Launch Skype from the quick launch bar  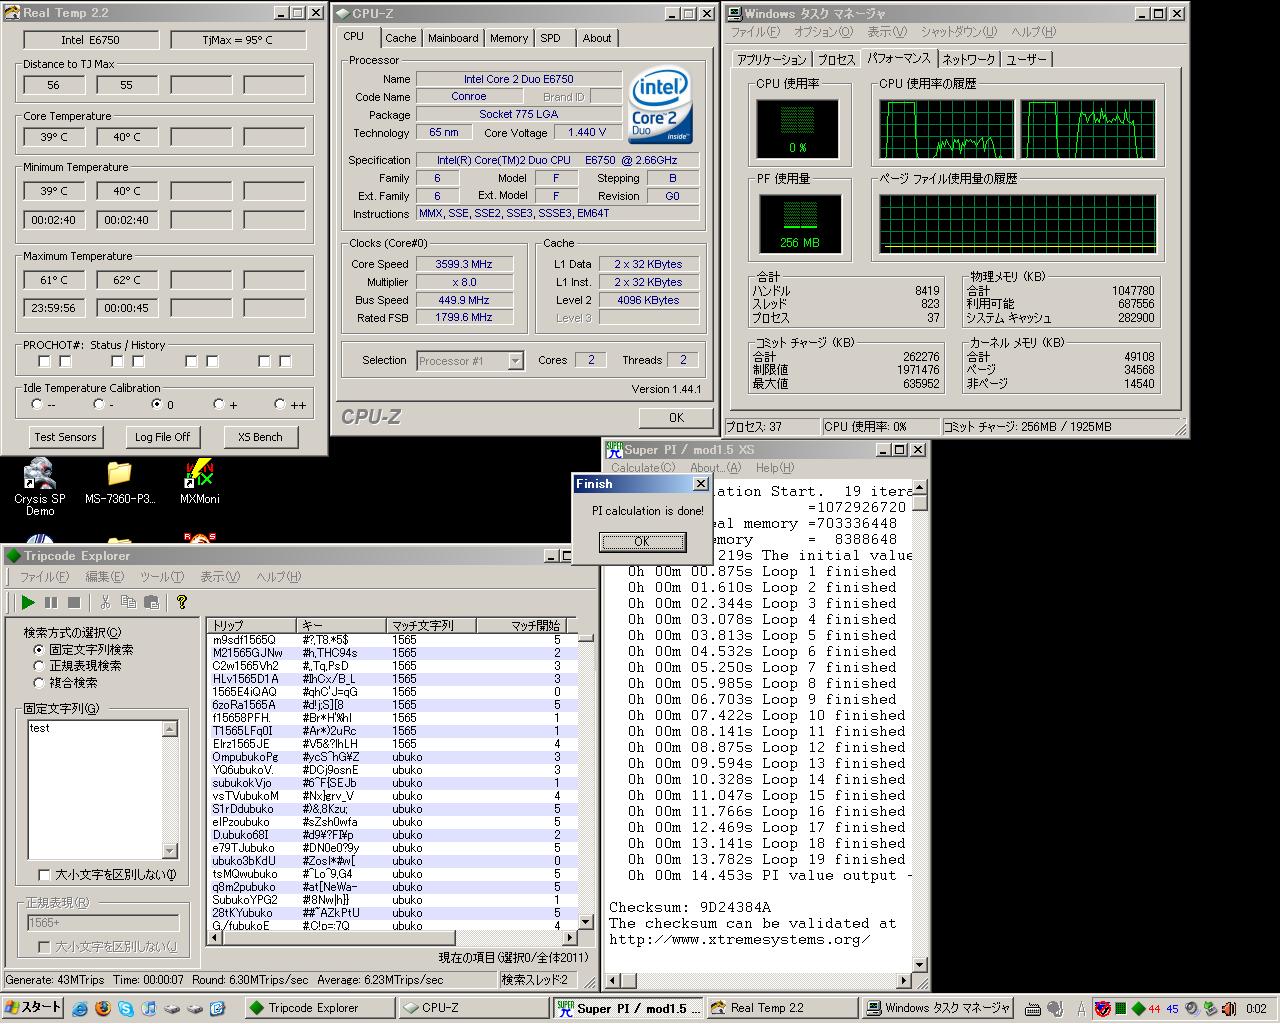tap(125, 1008)
